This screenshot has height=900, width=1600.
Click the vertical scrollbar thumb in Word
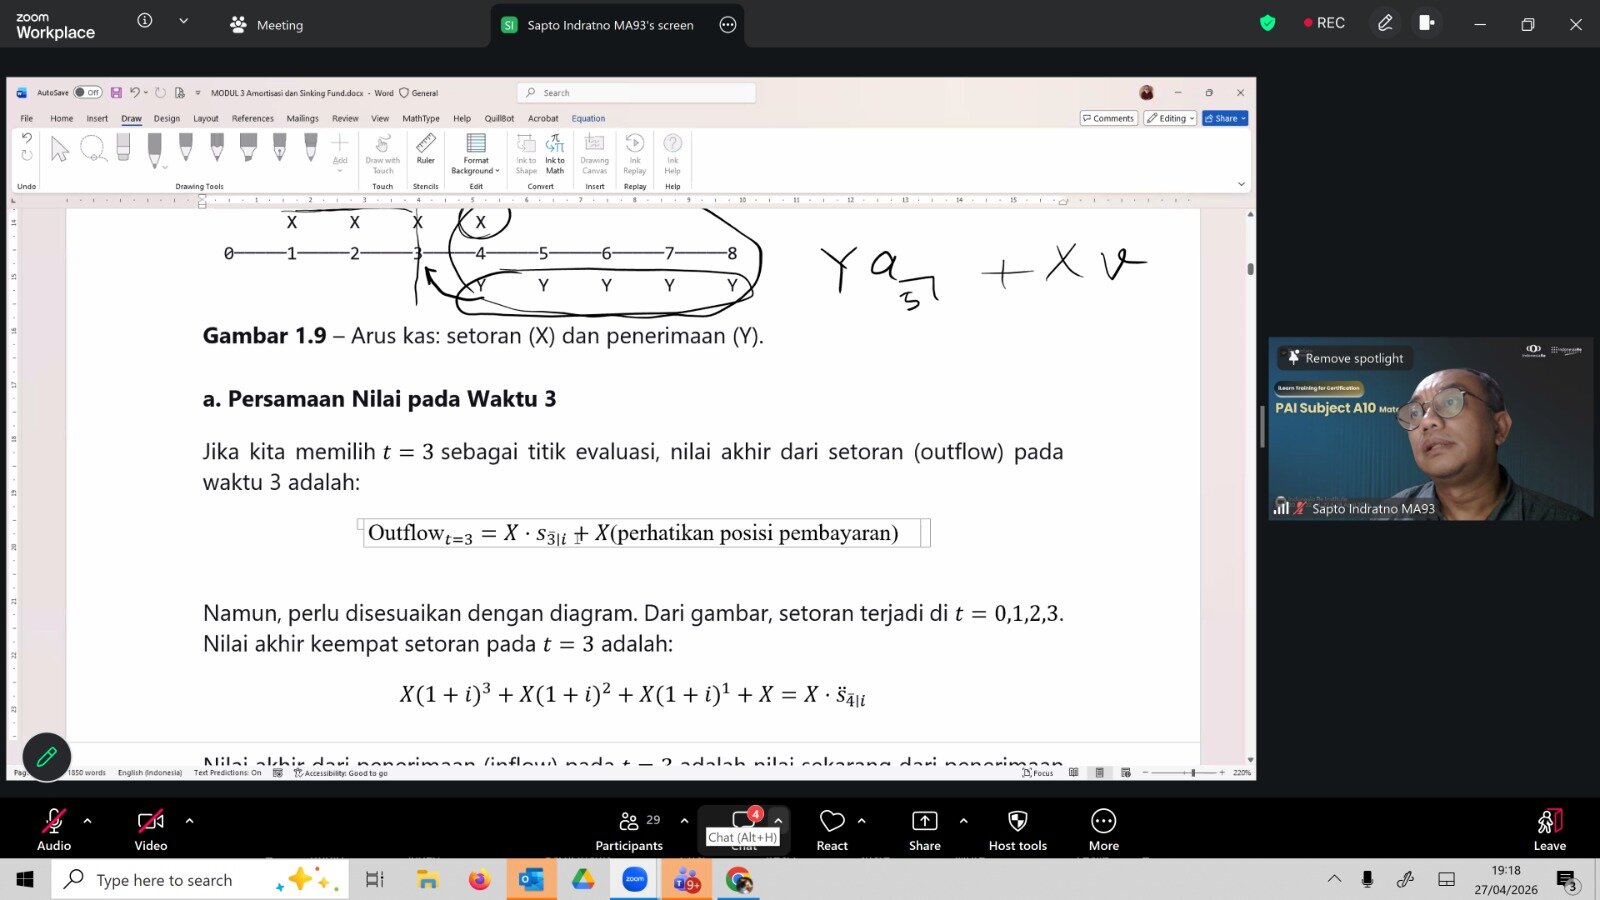pos(1250,269)
